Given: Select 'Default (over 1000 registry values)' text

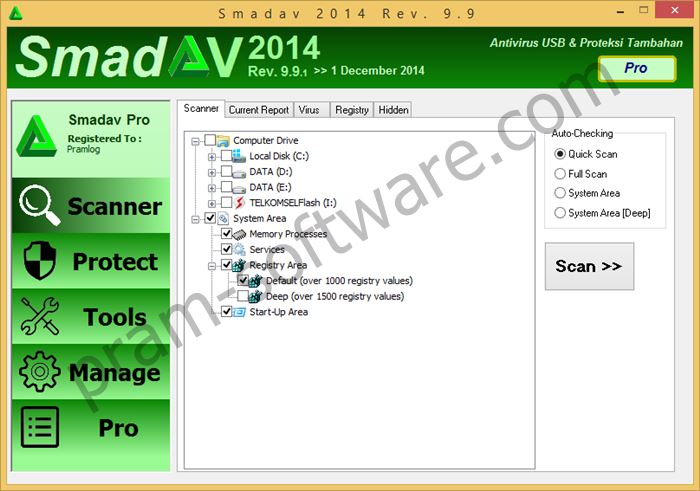Looking at the screenshot, I should tap(339, 281).
